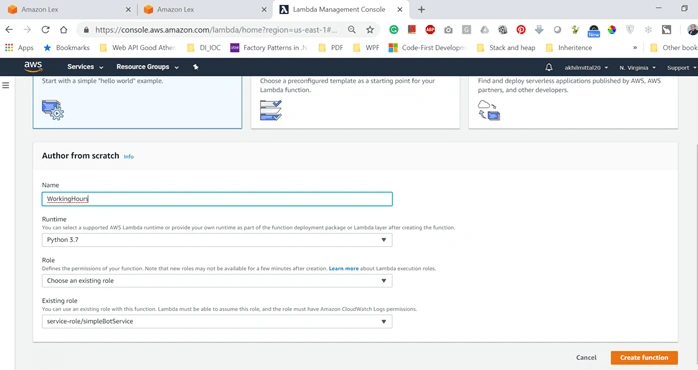The width and height of the screenshot is (698, 370).
Task: Select the Author from scratch card icon
Action: pyautogui.click(x=53, y=110)
